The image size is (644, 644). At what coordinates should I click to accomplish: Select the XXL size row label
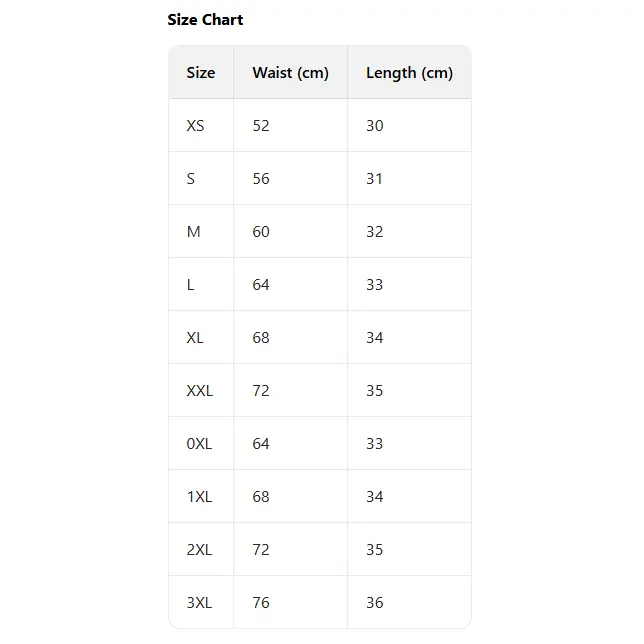click(199, 390)
